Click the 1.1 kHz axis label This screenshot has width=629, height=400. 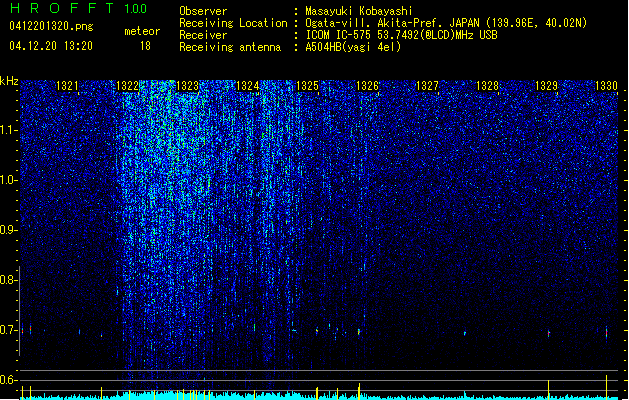pyautogui.click(x=8, y=130)
